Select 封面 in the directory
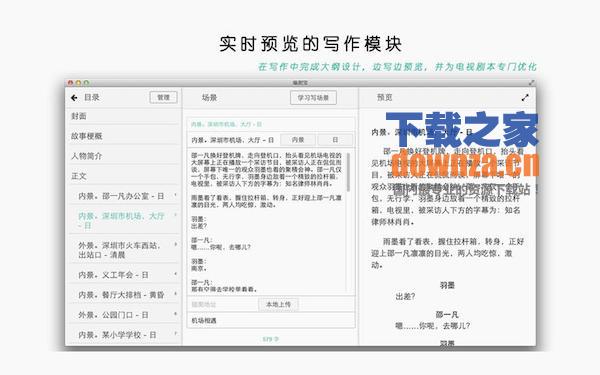Screen dimensions: 600x375 [124, 116]
